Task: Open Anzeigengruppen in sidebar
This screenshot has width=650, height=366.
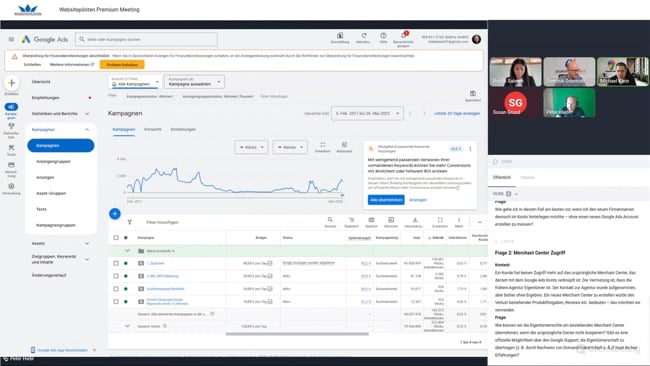Action: 53,161
